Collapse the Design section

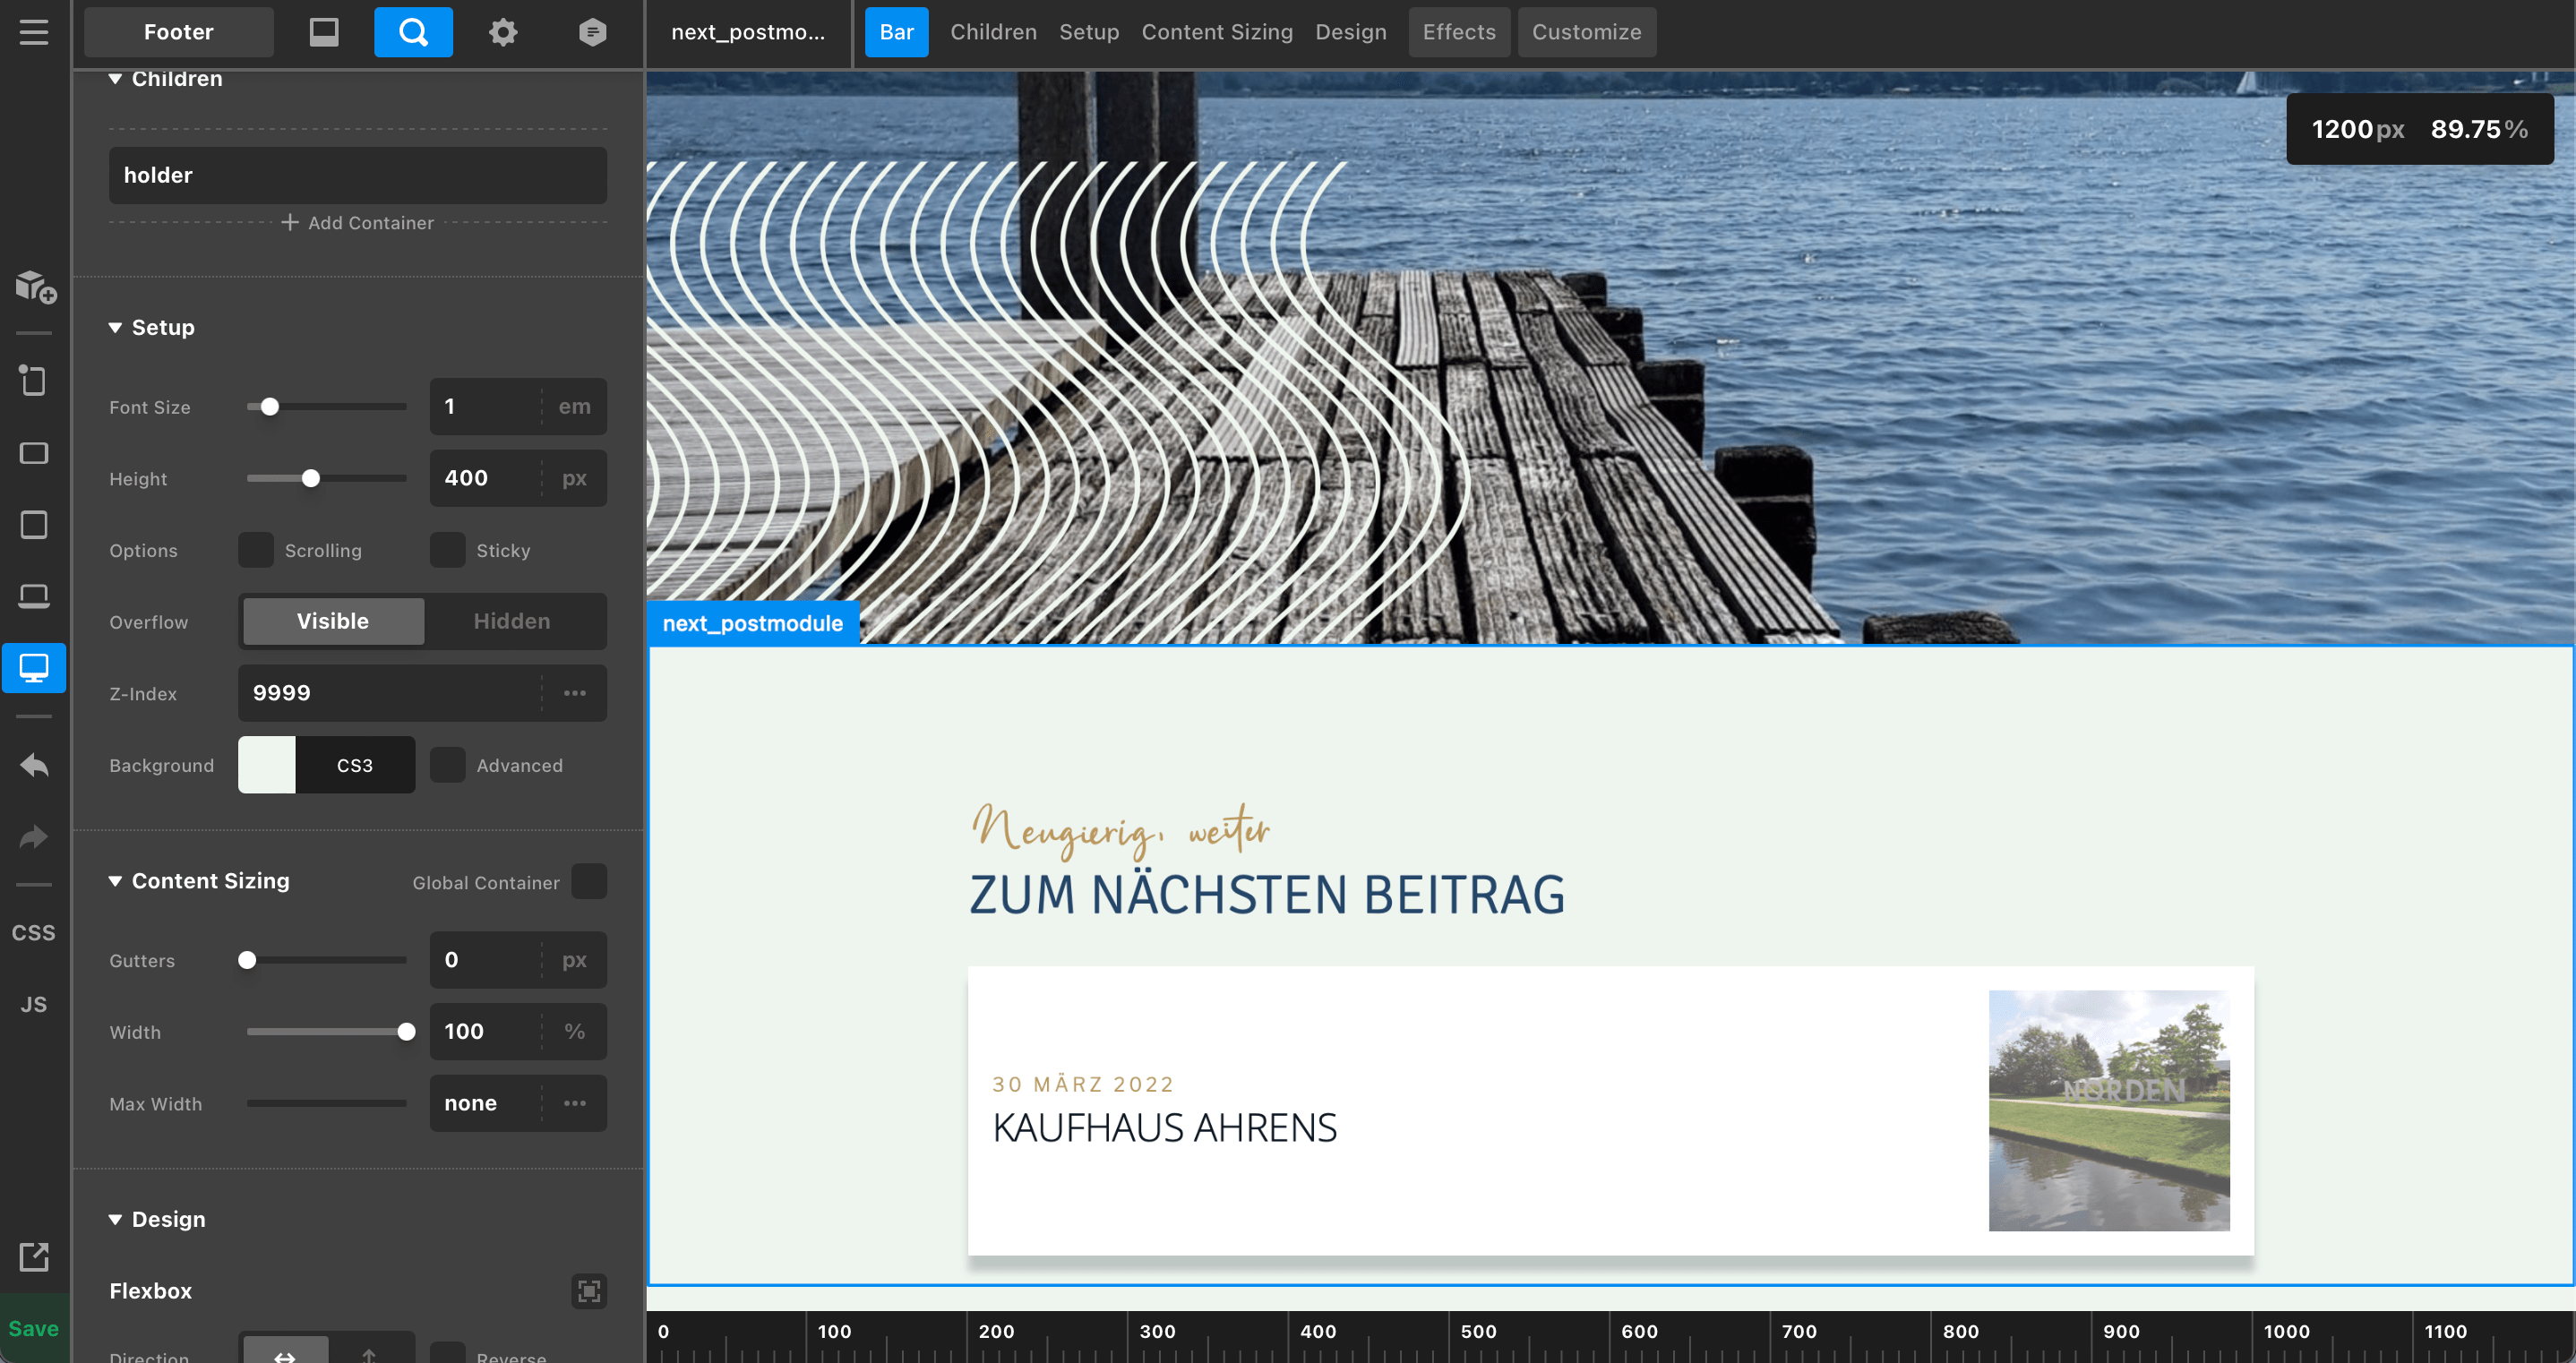[115, 1219]
